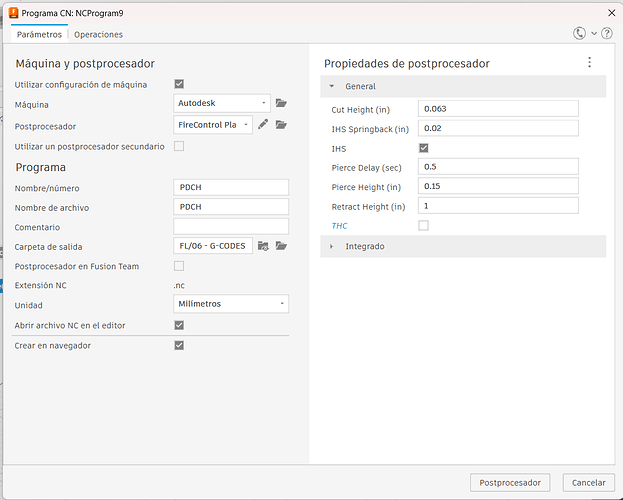Edit postprocessor with pencil icon
The image size is (623, 500).
click(x=263, y=125)
